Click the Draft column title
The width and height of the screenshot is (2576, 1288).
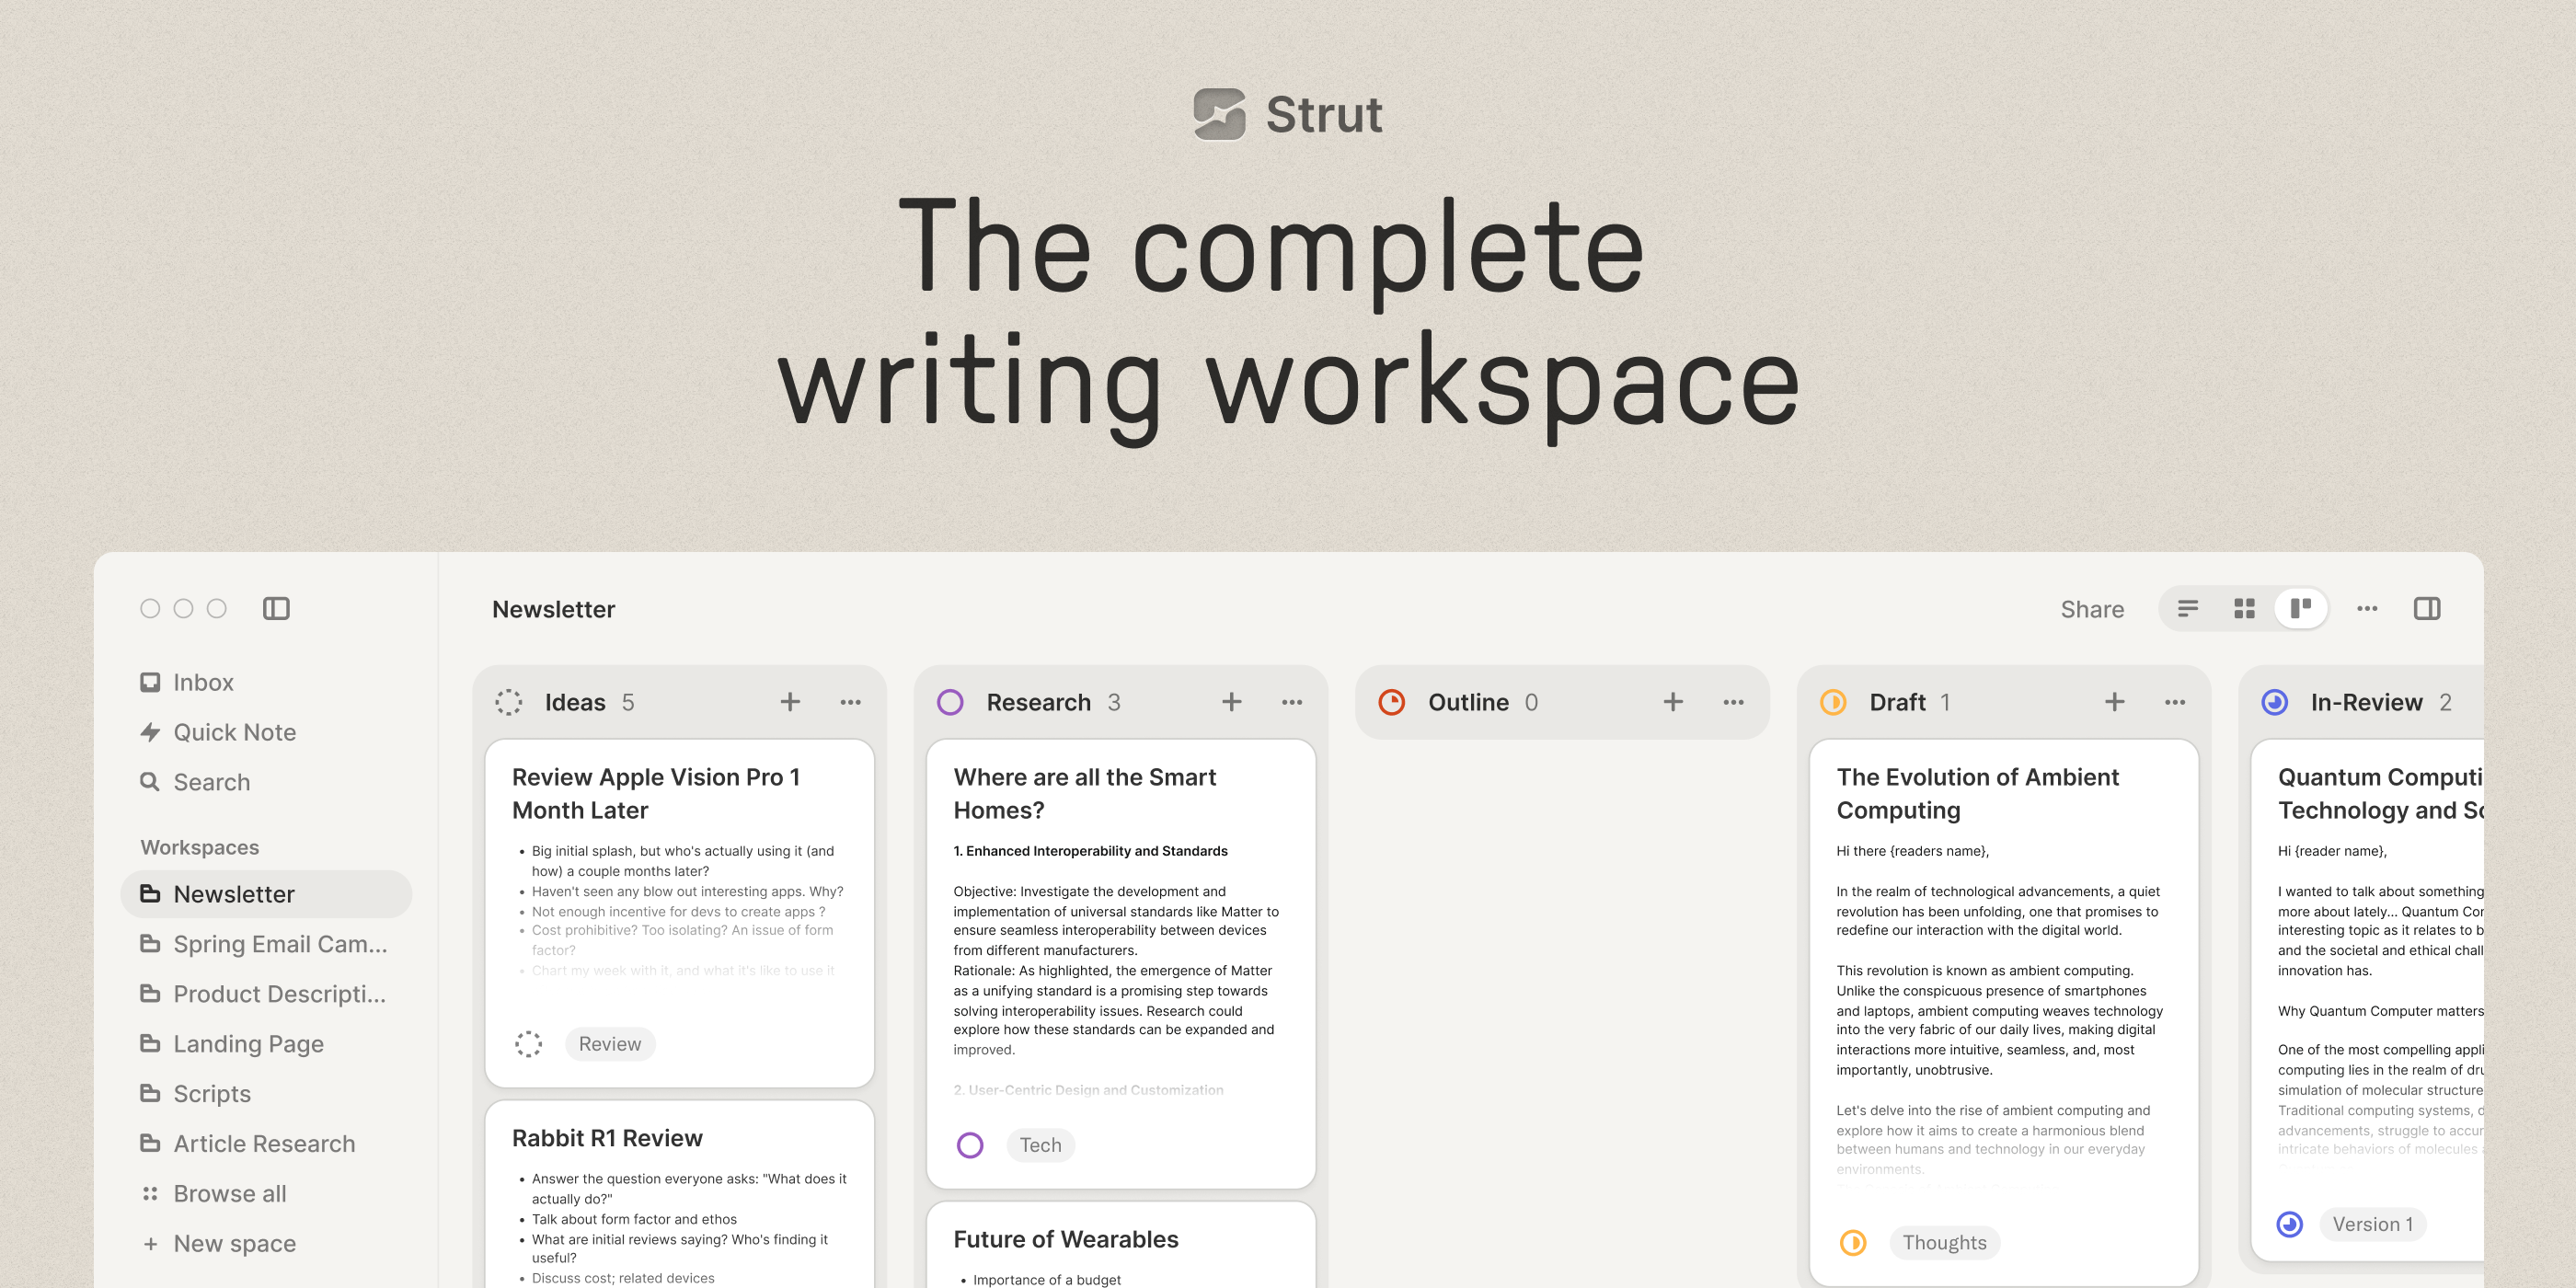[1897, 702]
